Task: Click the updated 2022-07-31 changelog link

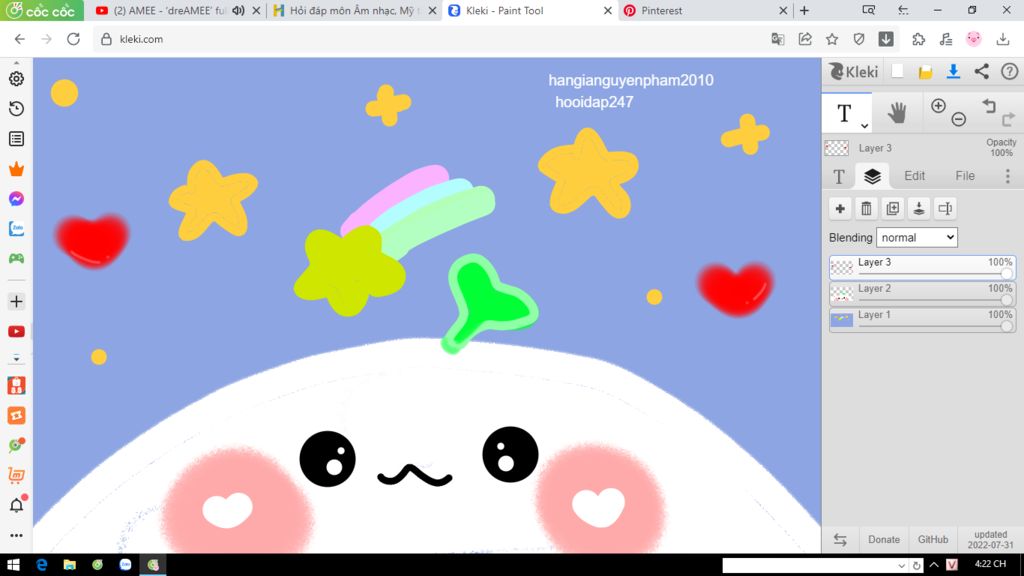Action: (991, 539)
